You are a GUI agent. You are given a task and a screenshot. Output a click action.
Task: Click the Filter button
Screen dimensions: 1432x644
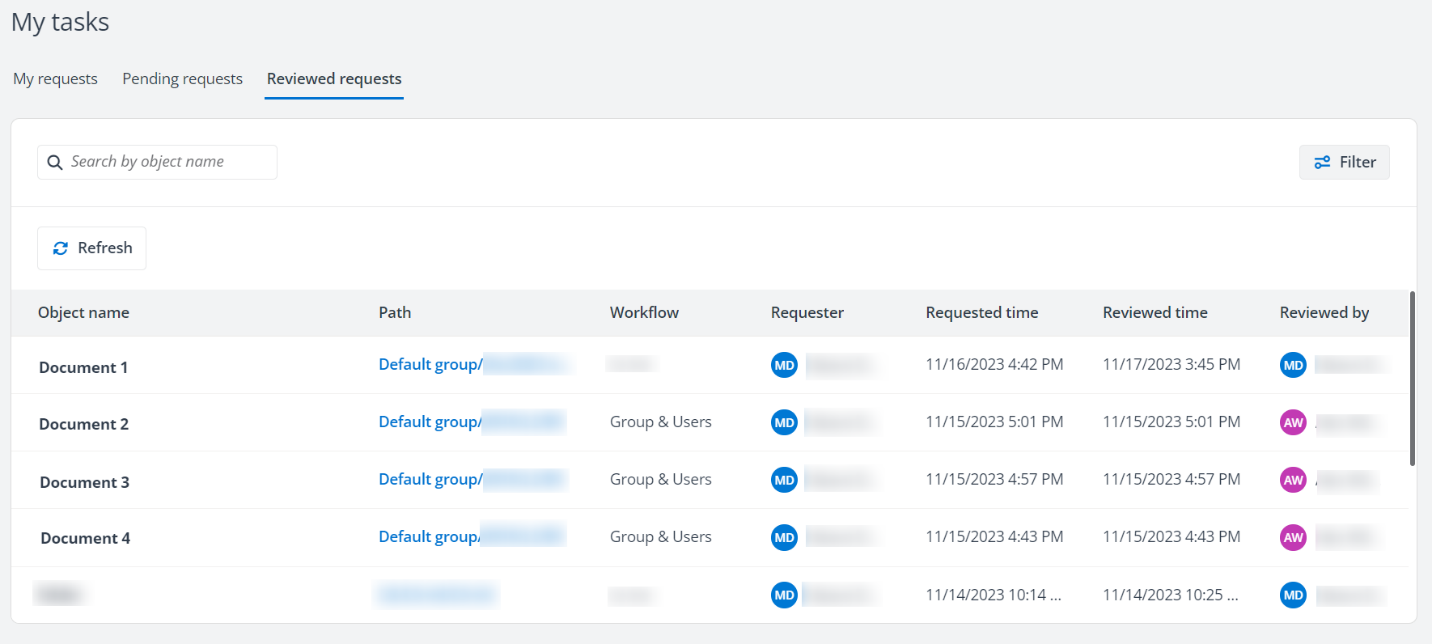coord(1344,161)
